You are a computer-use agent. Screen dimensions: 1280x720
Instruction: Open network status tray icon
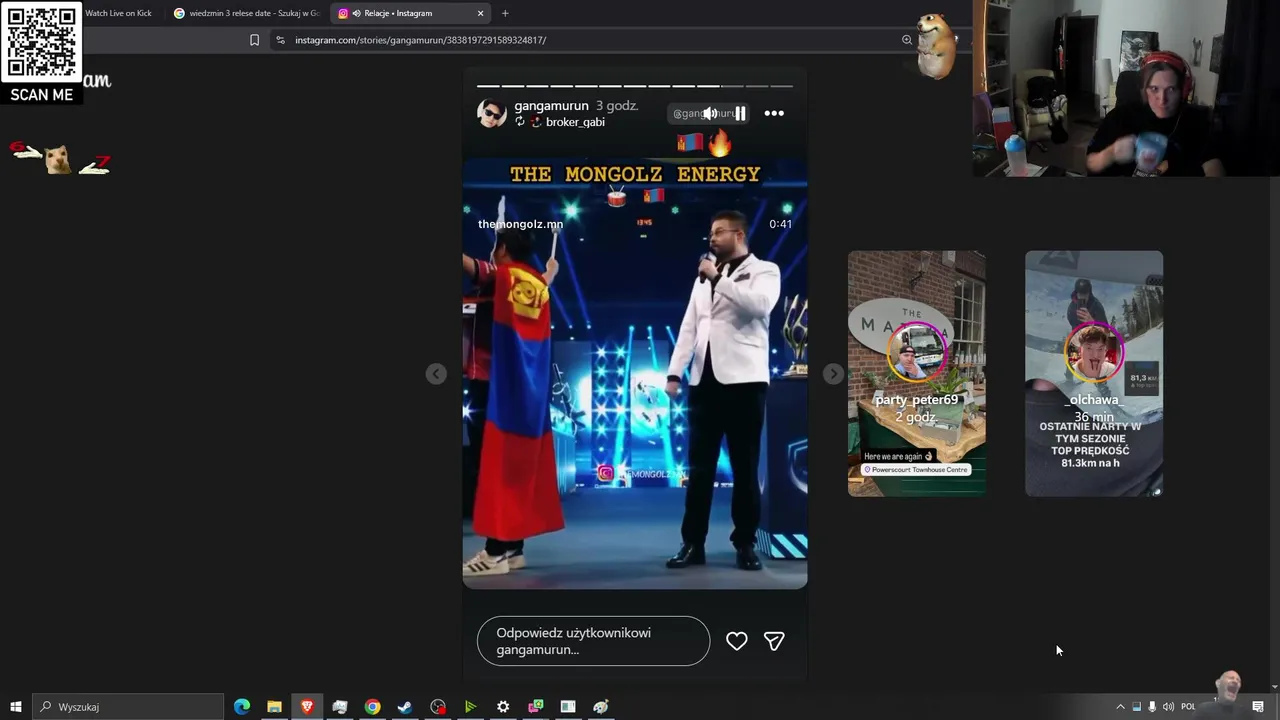pyautogui.click(x=1136, y=707)
